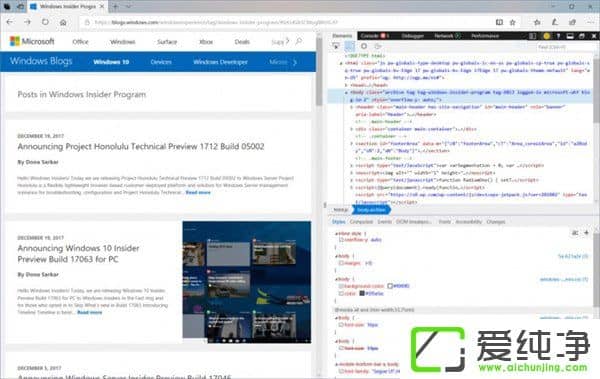The height and width of the screenshot is (379, 600).
Task: Open the tab preview chevron in tab bar
Action: (x=129, y=7)
